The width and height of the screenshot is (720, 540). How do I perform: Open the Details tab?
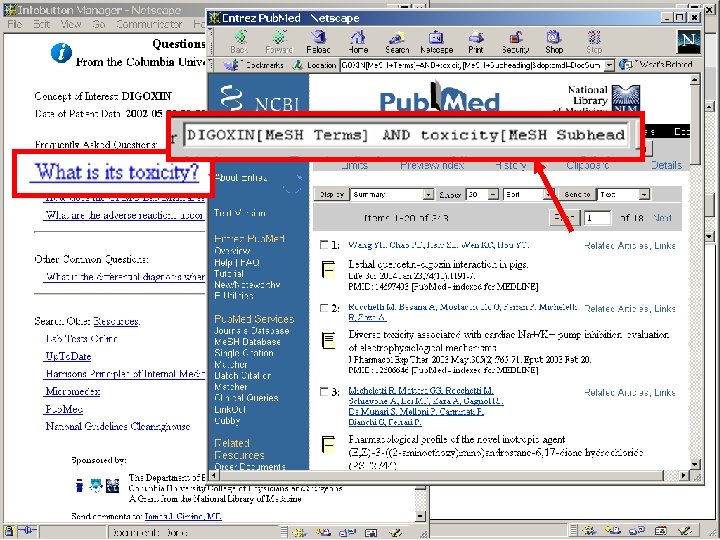pyautogui.click(x=666, y=165)
